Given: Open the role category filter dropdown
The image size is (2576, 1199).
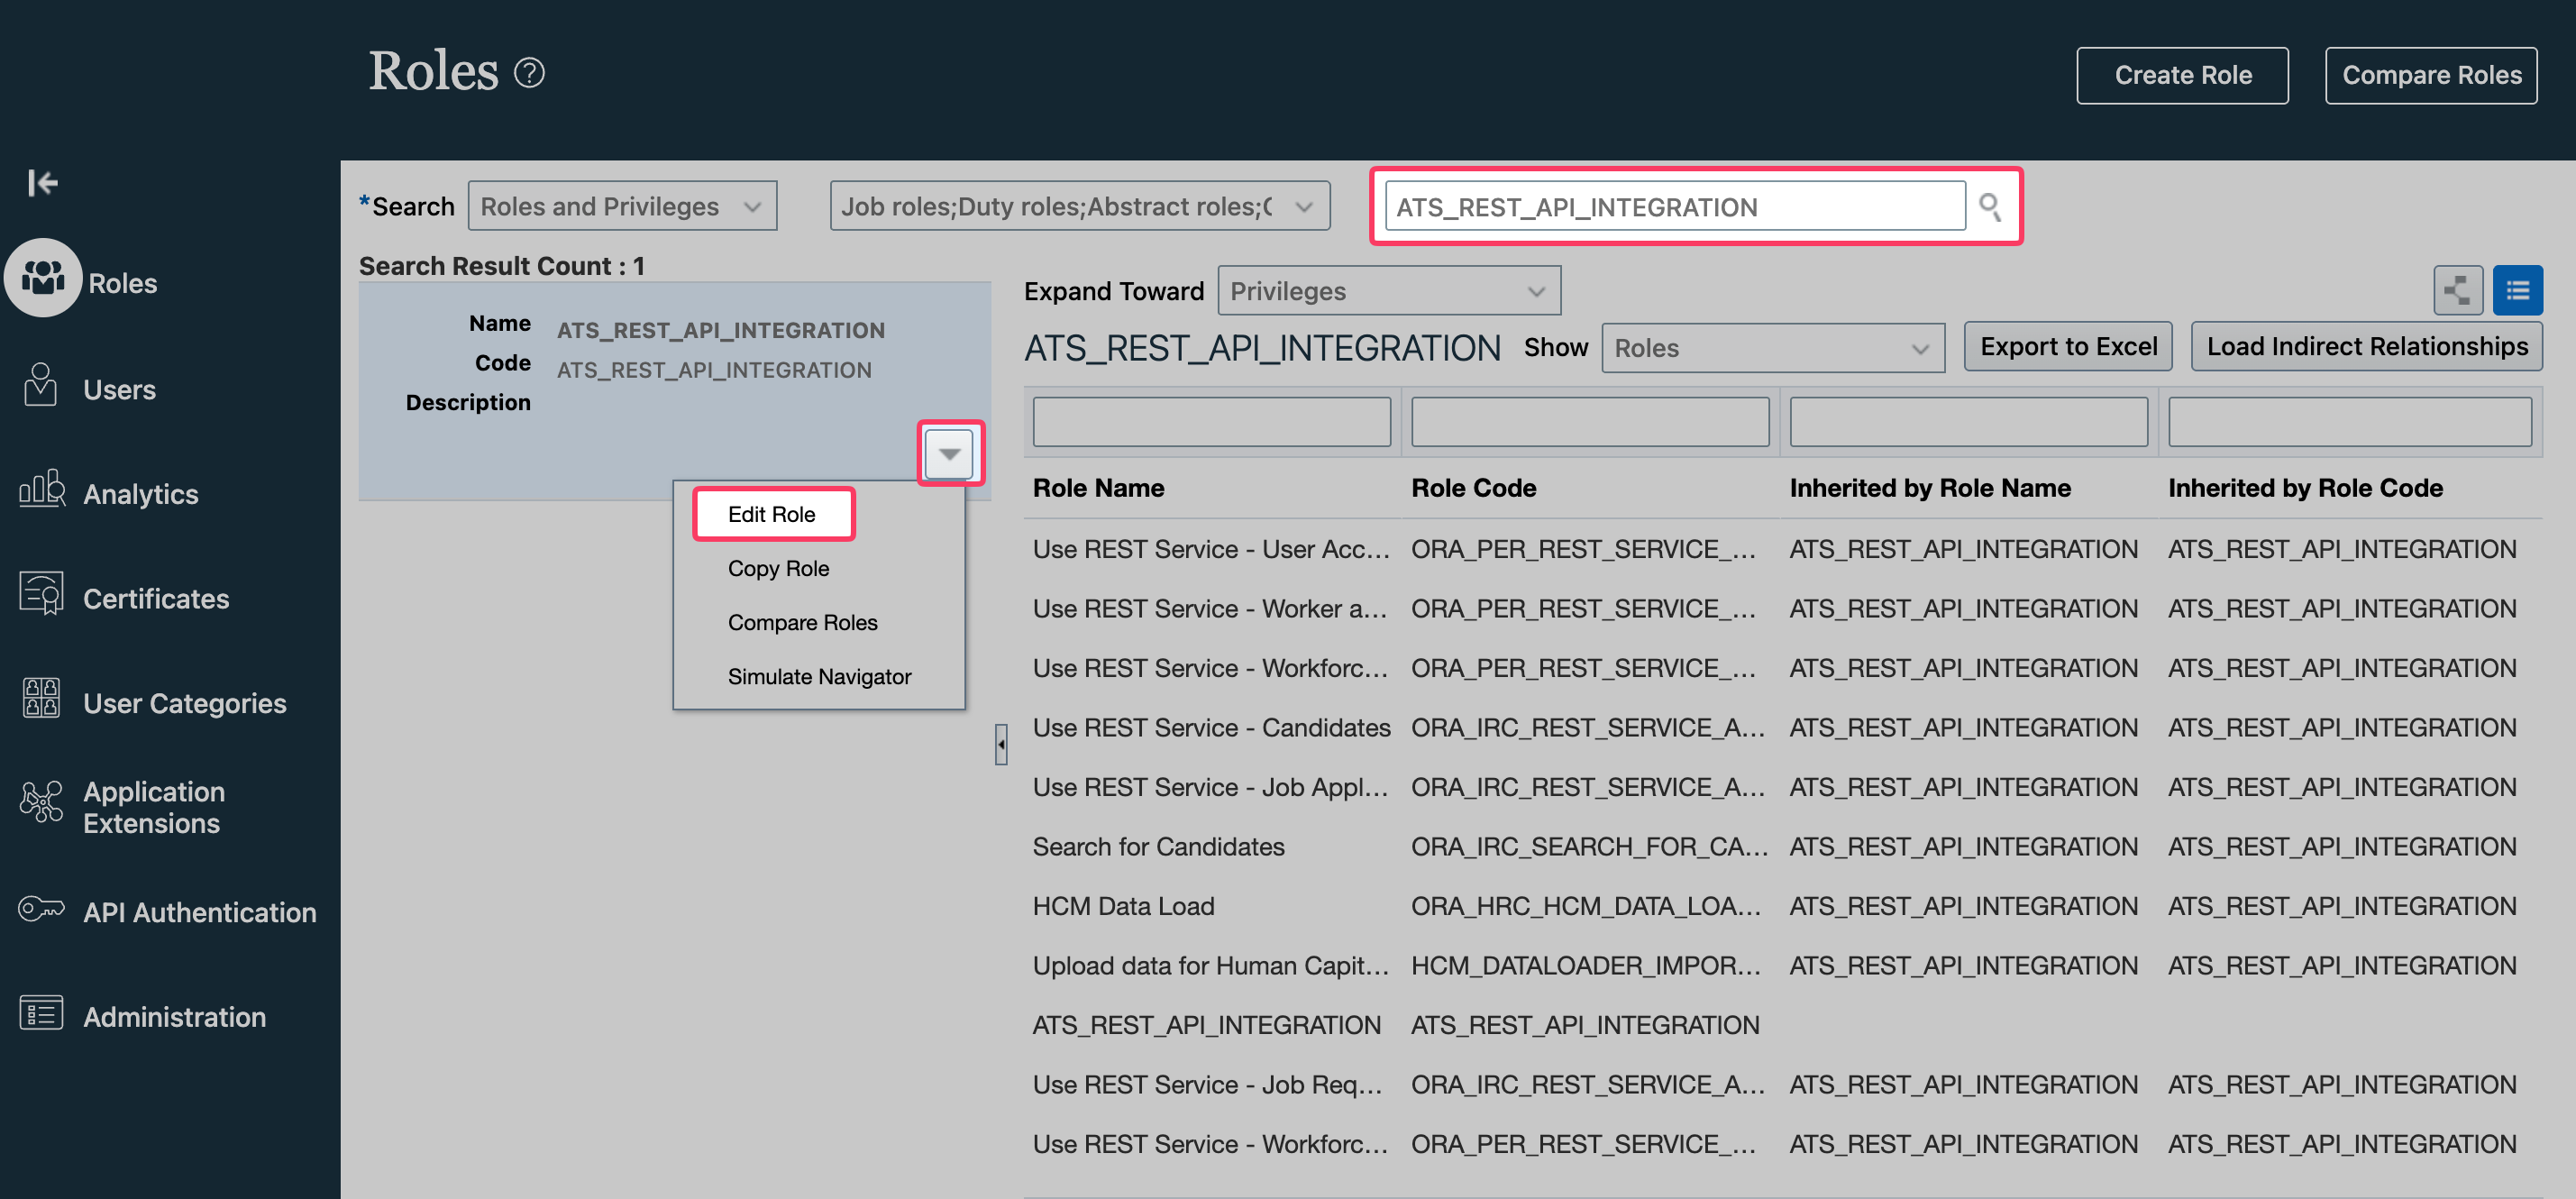Looking at the screenshot, I should pyautogui.click(x=1079, y=206).
